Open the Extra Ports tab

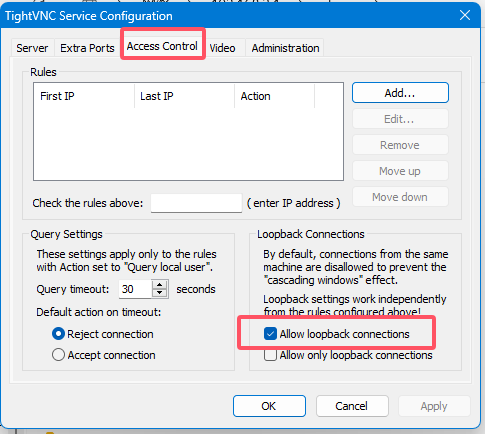tap(87, 48)
